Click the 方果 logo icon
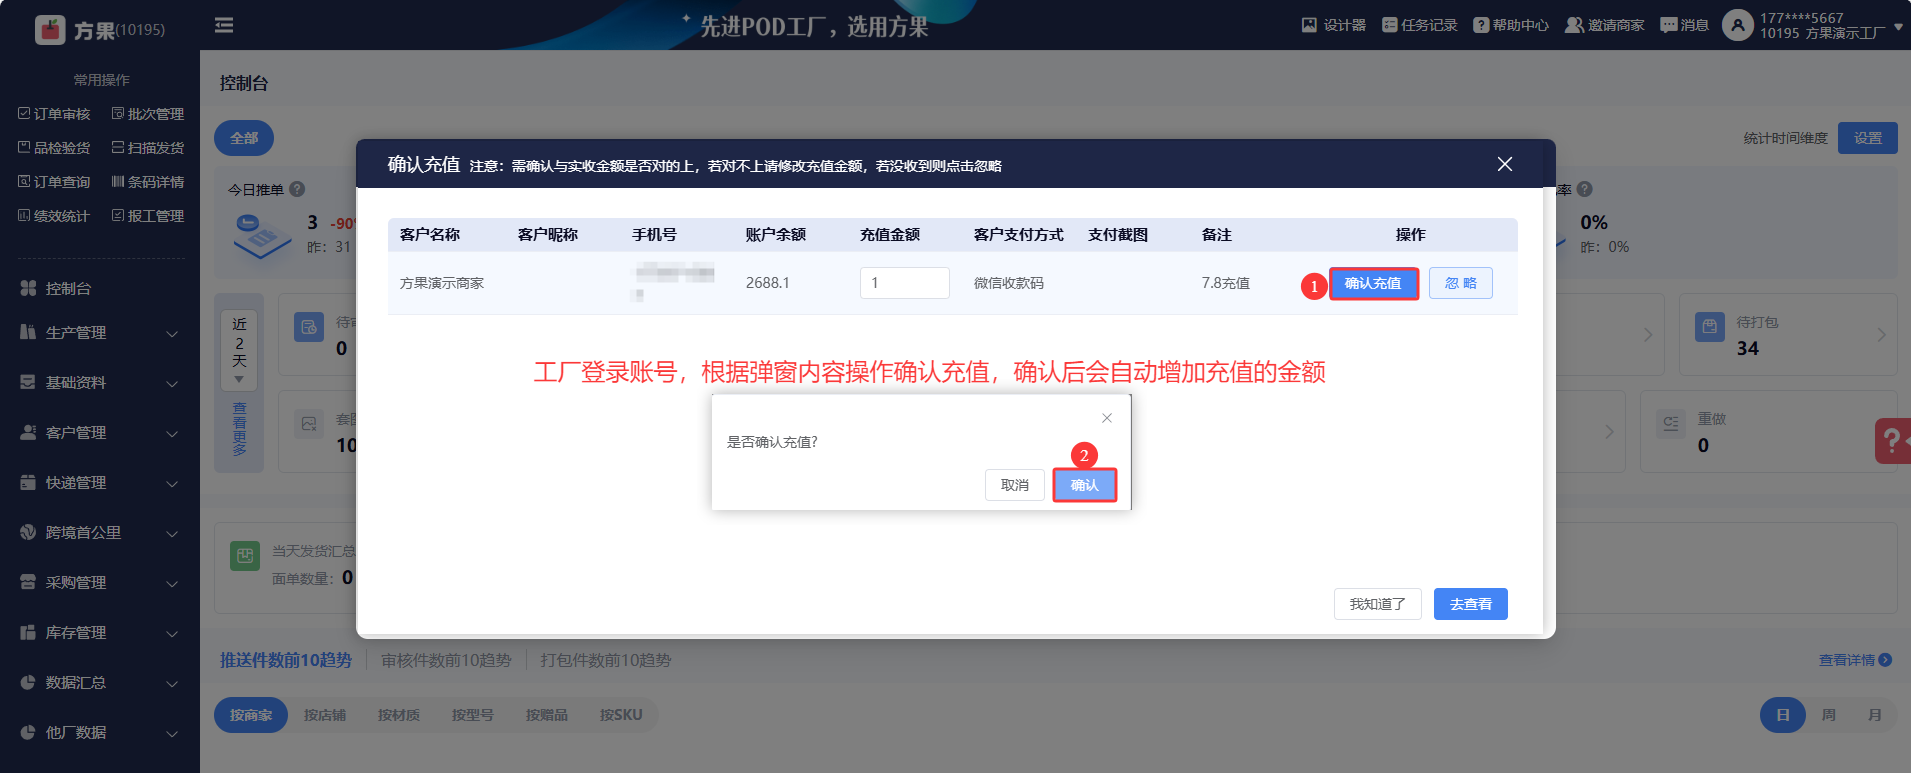1911x773 pixels. coord(50,30)
